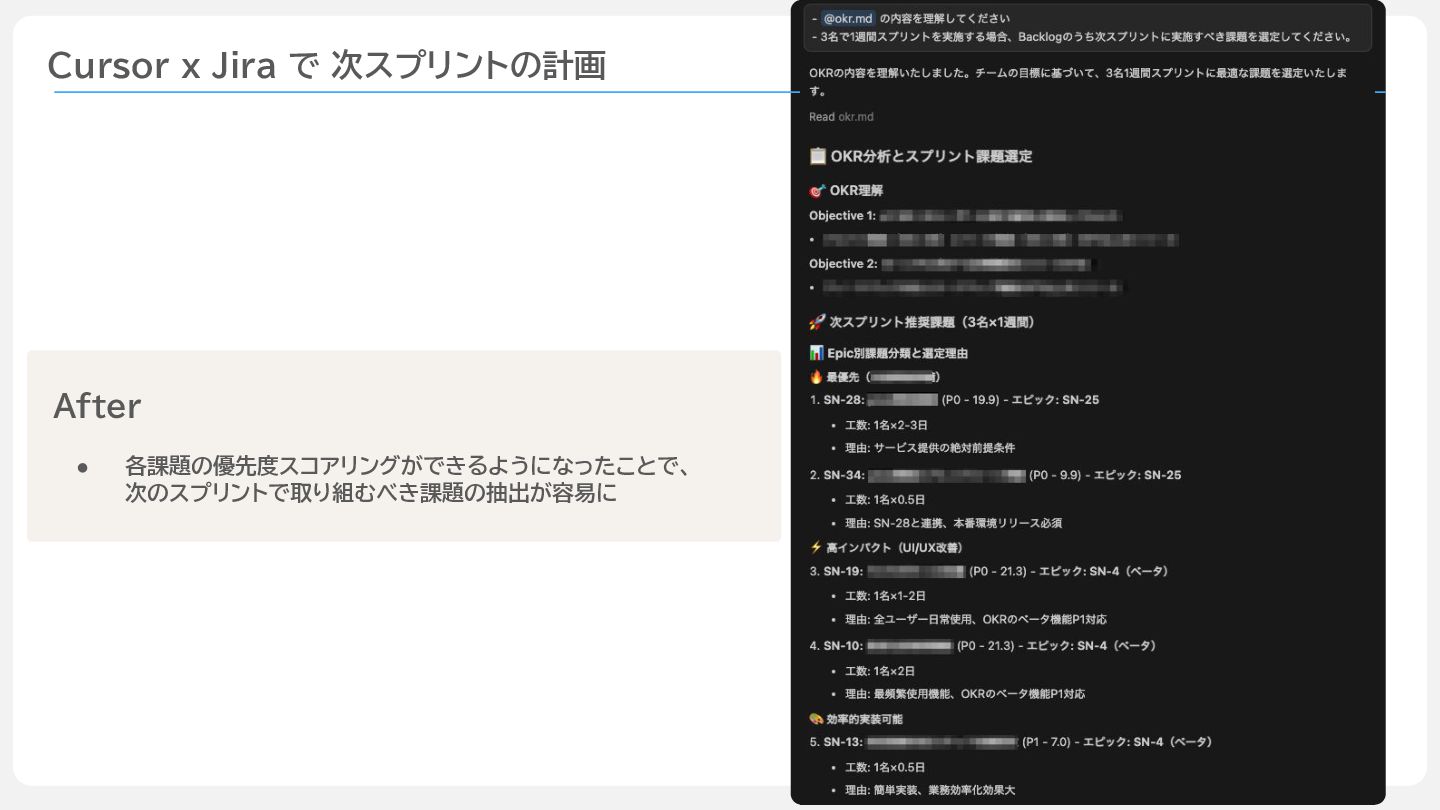The height and width of the screenshot is (810, 1440).
Task: Select '工数: 1名×2日' under SN-10
Action: (880, 670)
